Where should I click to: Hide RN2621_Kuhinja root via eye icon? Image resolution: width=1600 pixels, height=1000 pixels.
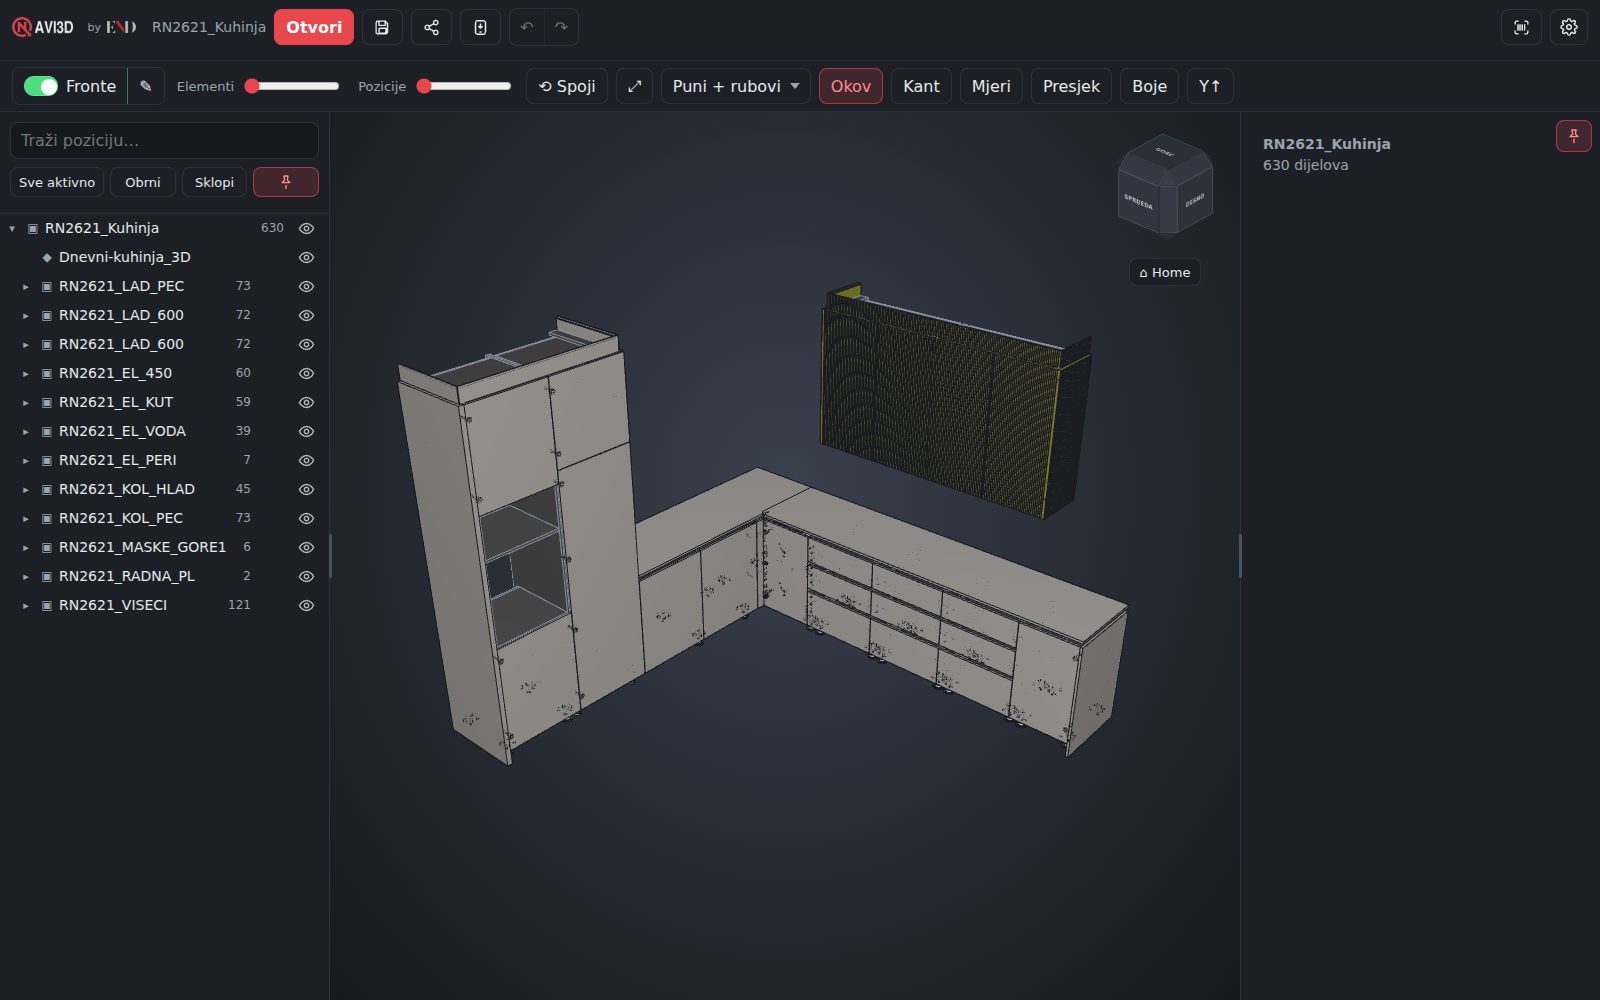pyautogui.click(x=307, y=228)
